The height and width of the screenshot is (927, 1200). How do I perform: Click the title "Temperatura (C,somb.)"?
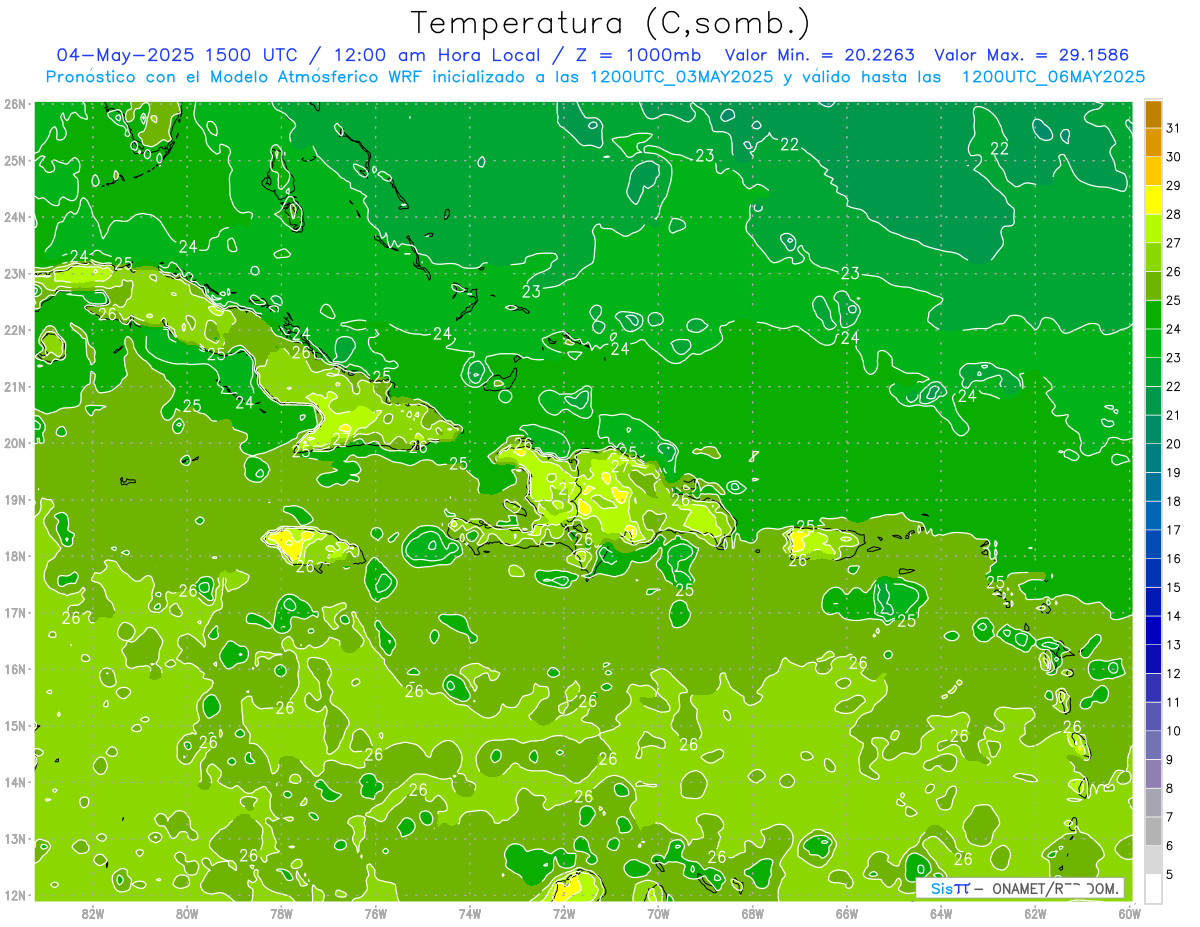coord(609,23)
